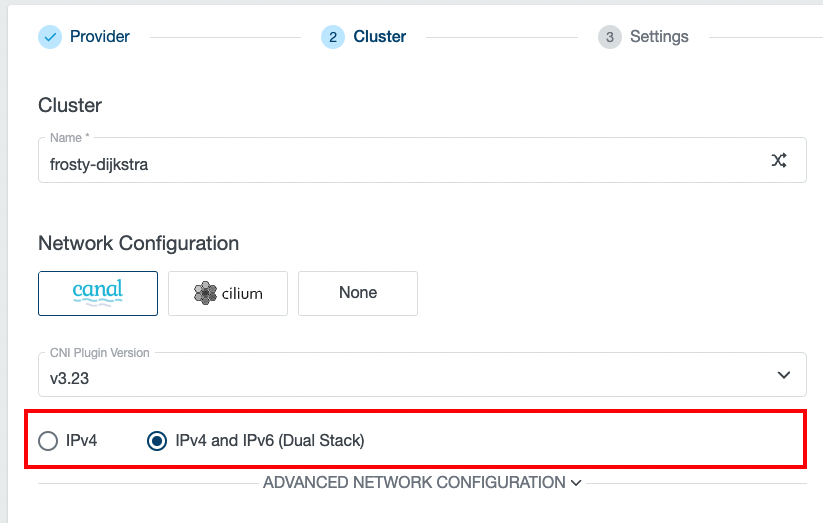Click the chevron arrow beside v3.23
The image size is (823, 523).
784,375
